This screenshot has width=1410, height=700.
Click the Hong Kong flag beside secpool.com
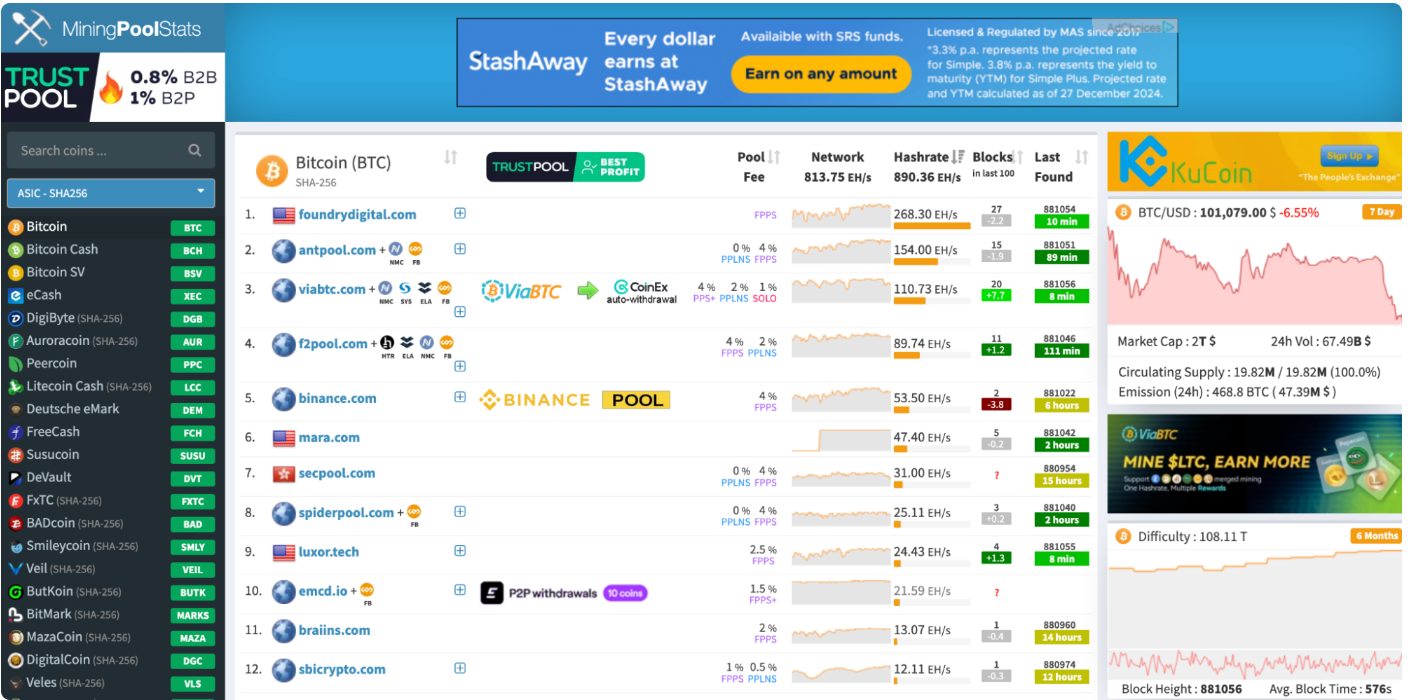[283, 474]
